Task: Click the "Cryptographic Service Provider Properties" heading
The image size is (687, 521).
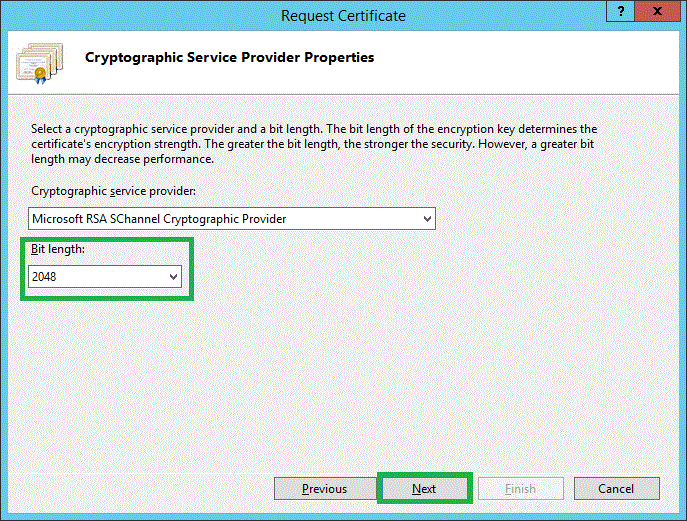Action: 230,58
